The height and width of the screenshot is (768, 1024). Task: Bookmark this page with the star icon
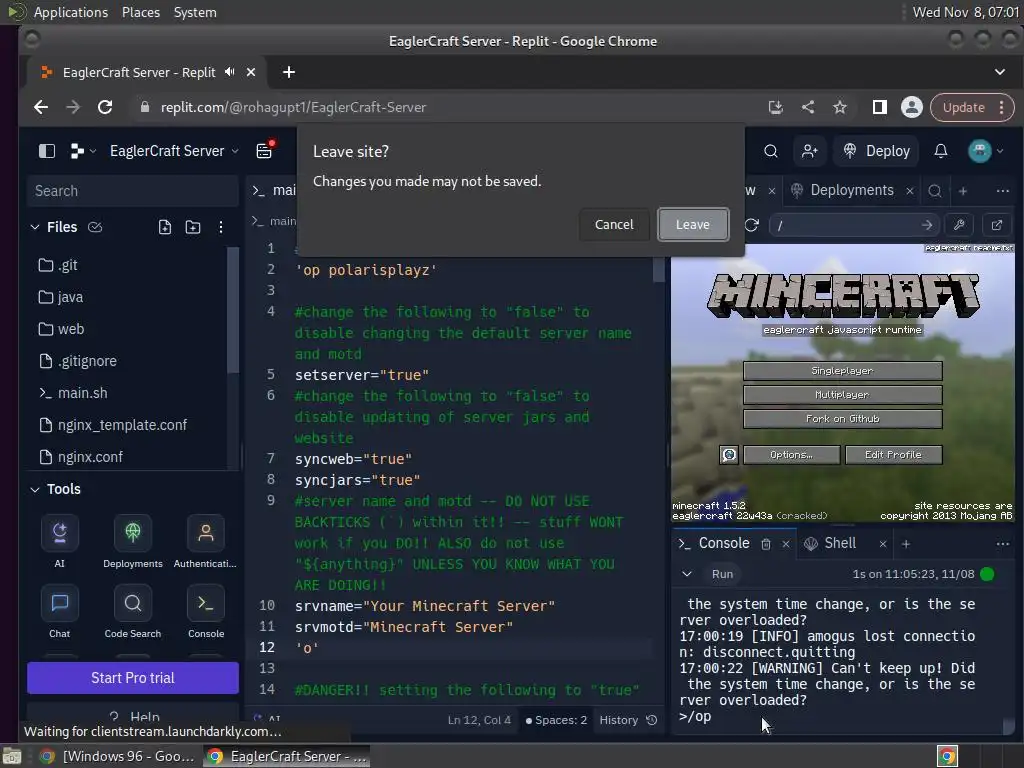(x=840, y=107)
